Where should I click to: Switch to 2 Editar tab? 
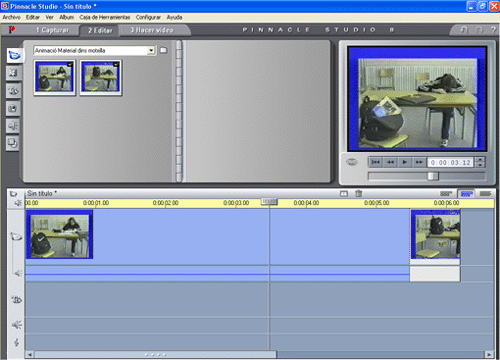(x=100, y=30)
